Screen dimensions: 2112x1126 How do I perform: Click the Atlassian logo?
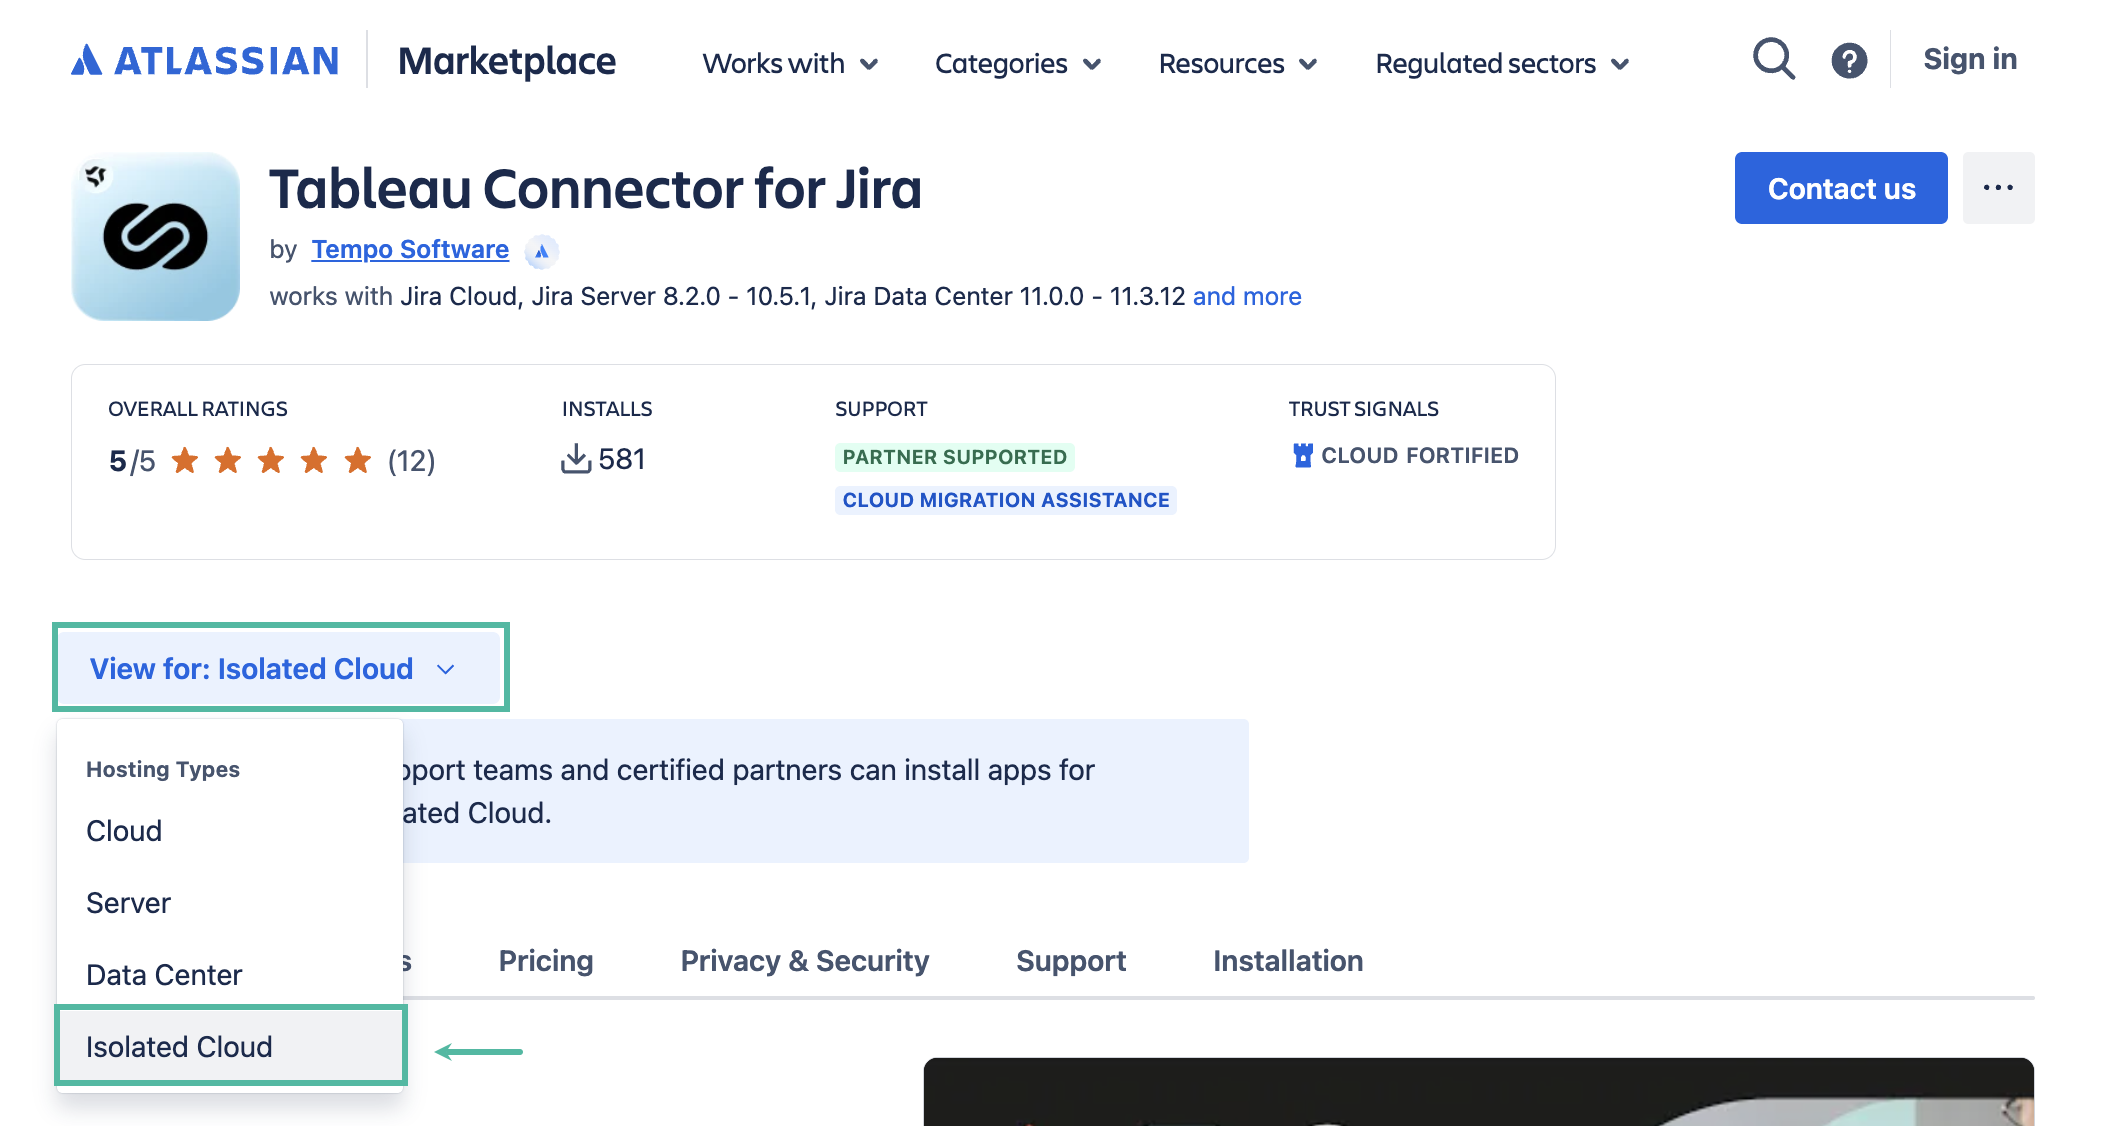pos(205,61)
